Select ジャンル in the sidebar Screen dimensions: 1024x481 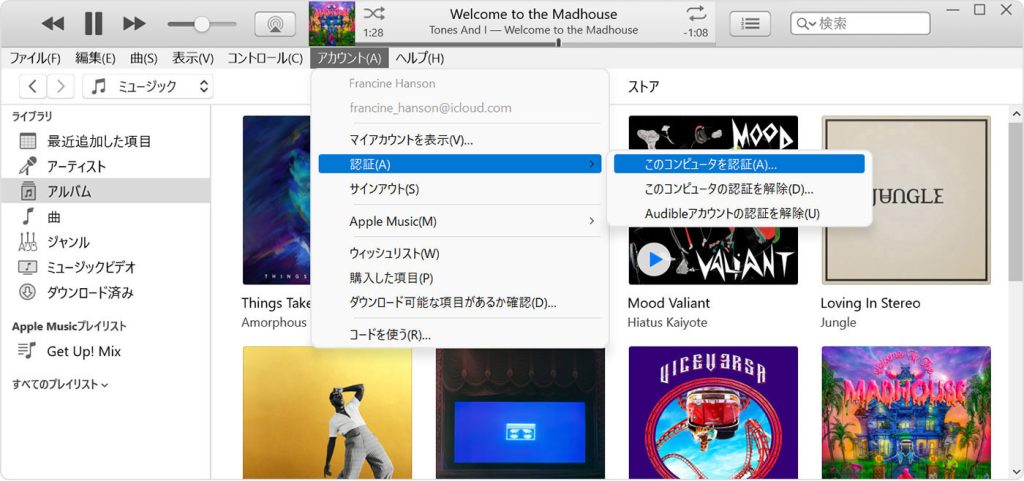point(106,242)
